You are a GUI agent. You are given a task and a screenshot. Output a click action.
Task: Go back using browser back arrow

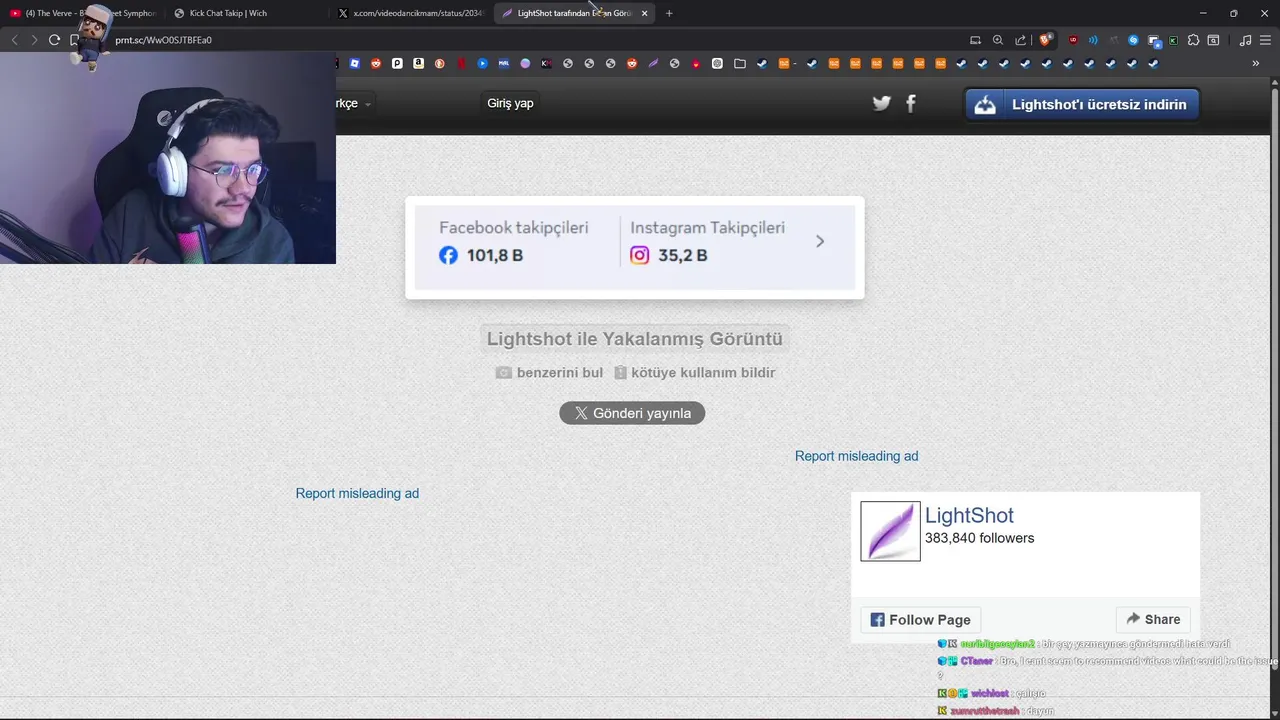14,40
